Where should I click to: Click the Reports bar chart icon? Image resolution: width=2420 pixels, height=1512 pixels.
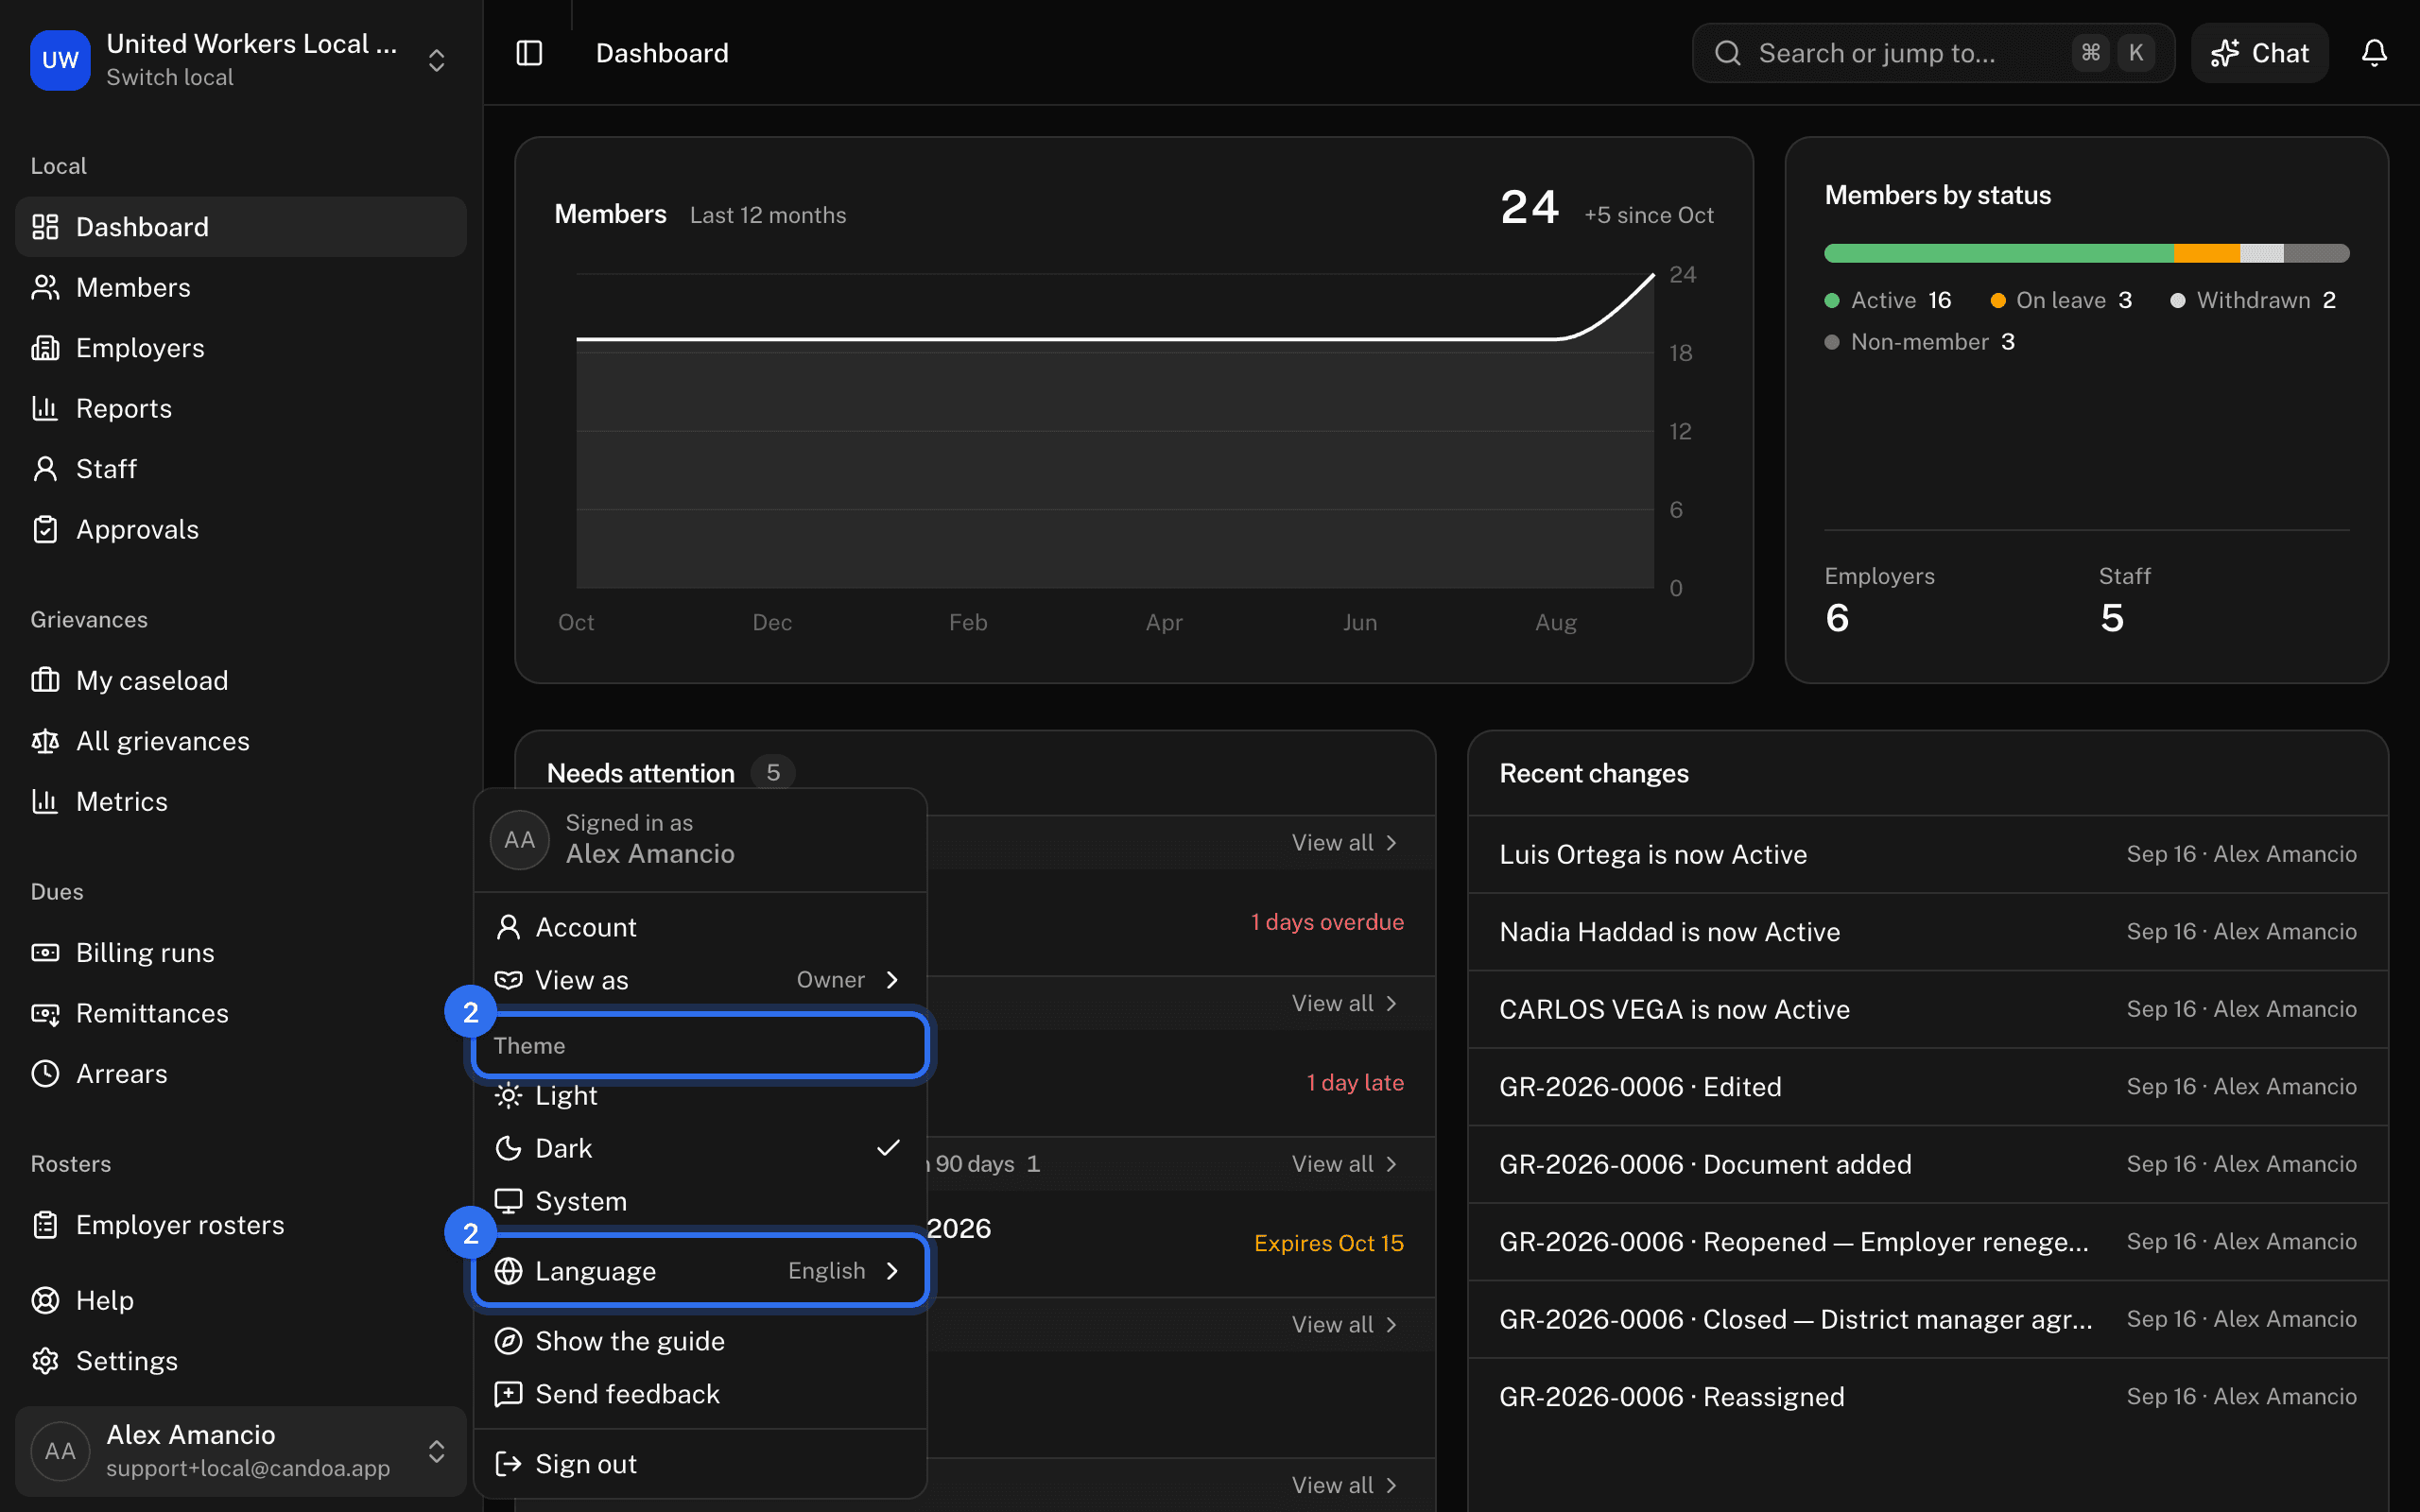click(x=45, y=408)
